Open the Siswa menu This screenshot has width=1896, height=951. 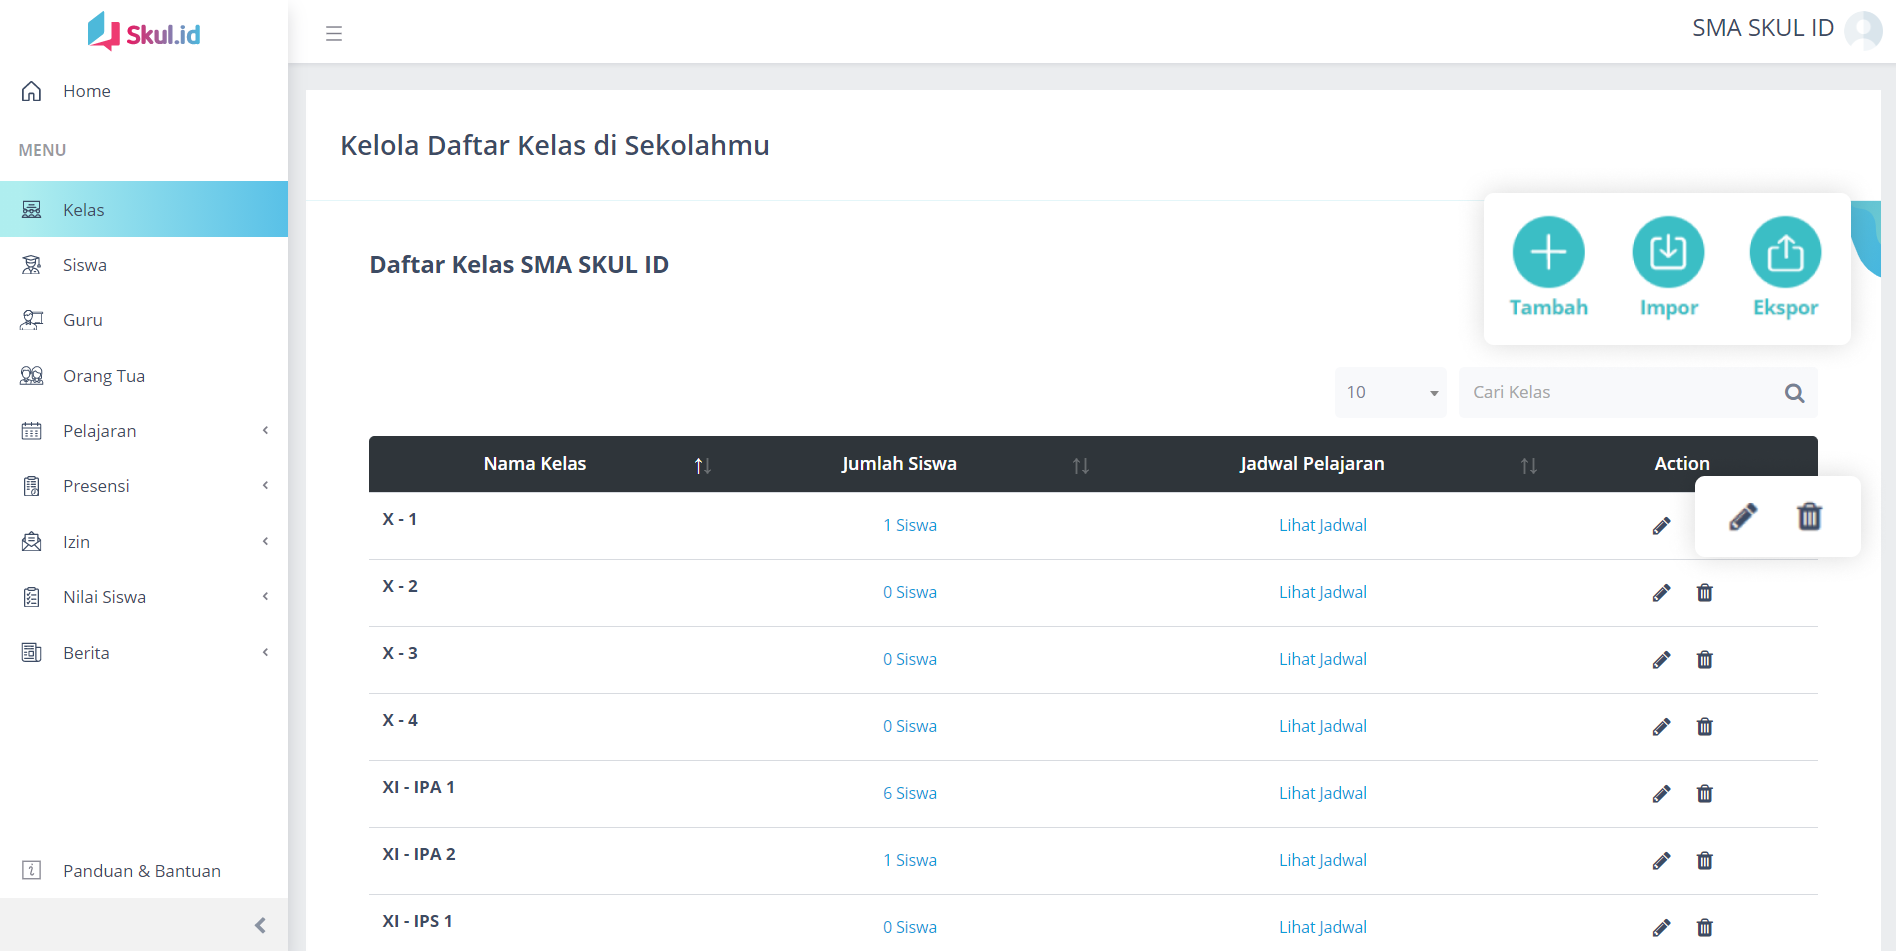(x=85, y=265)
